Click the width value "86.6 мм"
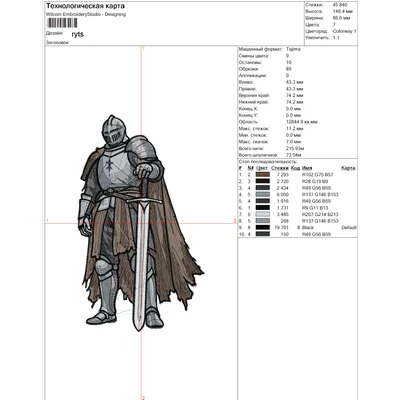This screenshot has height=400, width=400. [x=341, y=18]
